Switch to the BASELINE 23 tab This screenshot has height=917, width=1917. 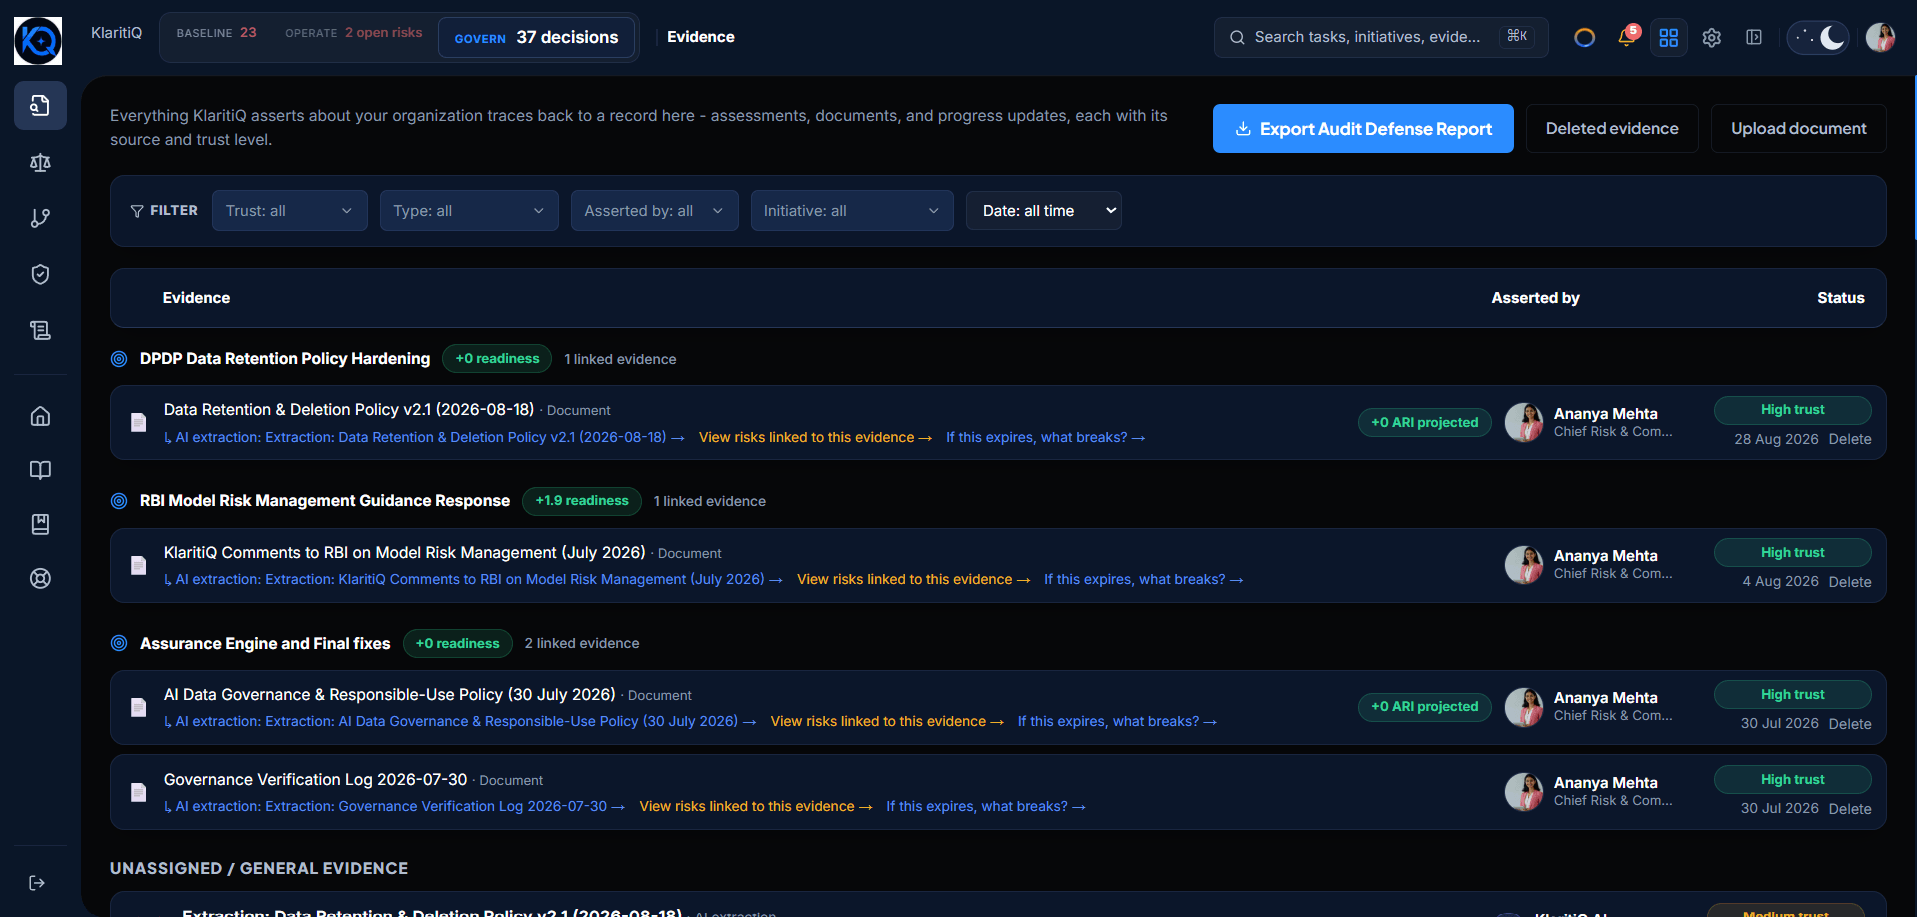(217, 33)
